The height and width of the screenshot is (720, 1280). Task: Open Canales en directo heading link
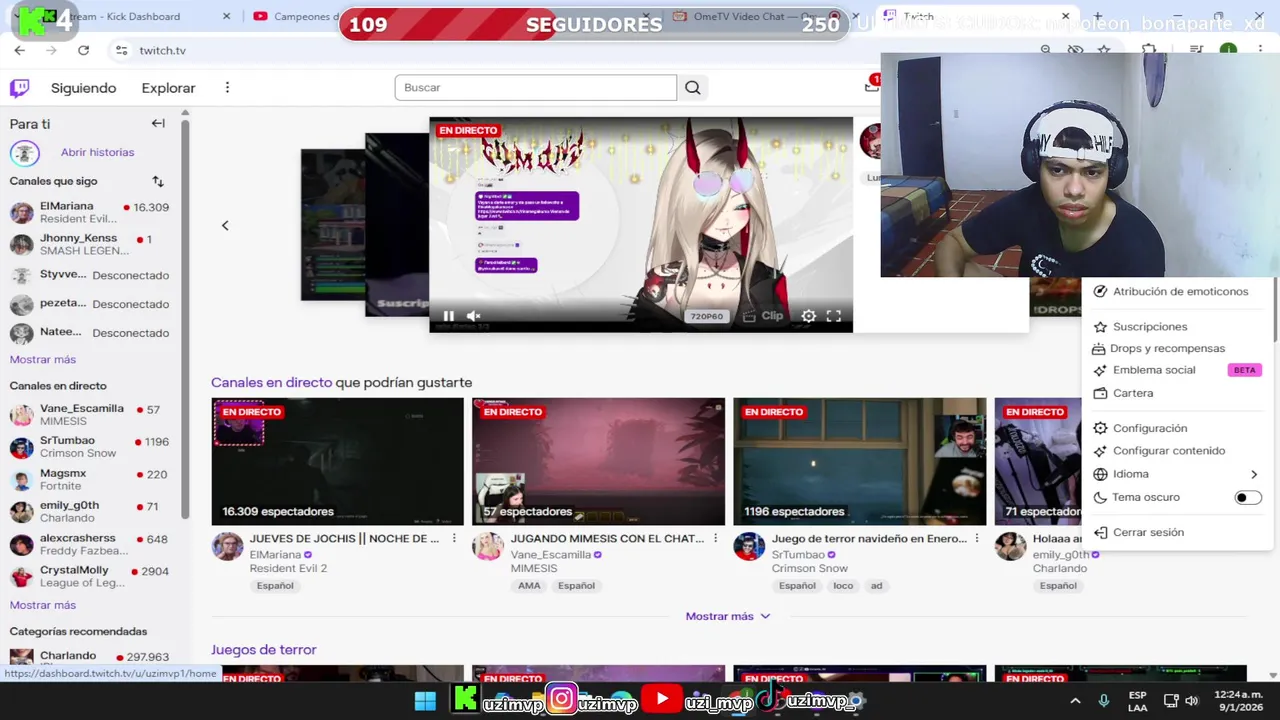point(271,382)
